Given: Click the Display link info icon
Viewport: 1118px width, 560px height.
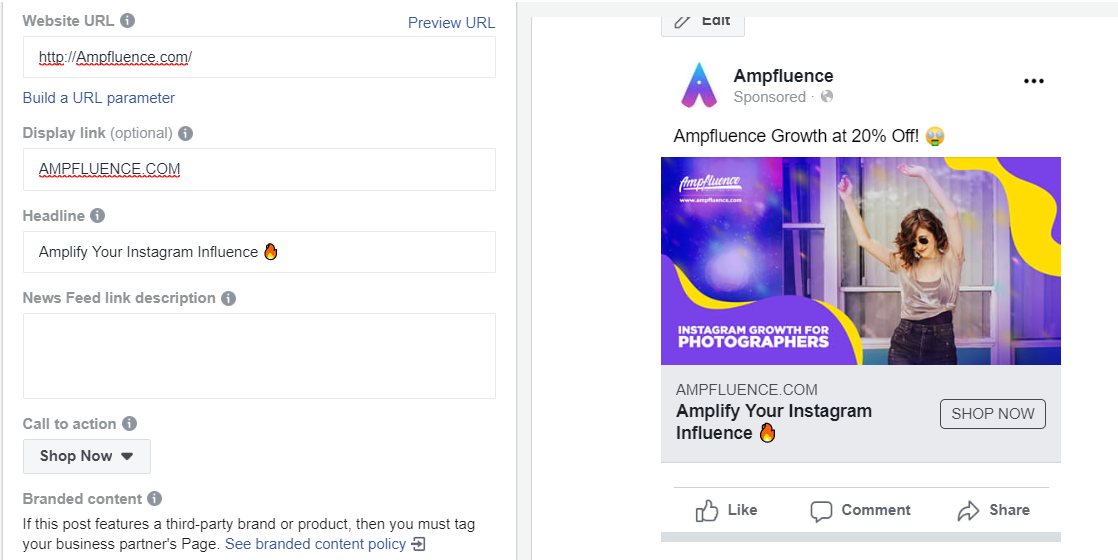Looking at the screenshot, I should click(x=185, y=133).
